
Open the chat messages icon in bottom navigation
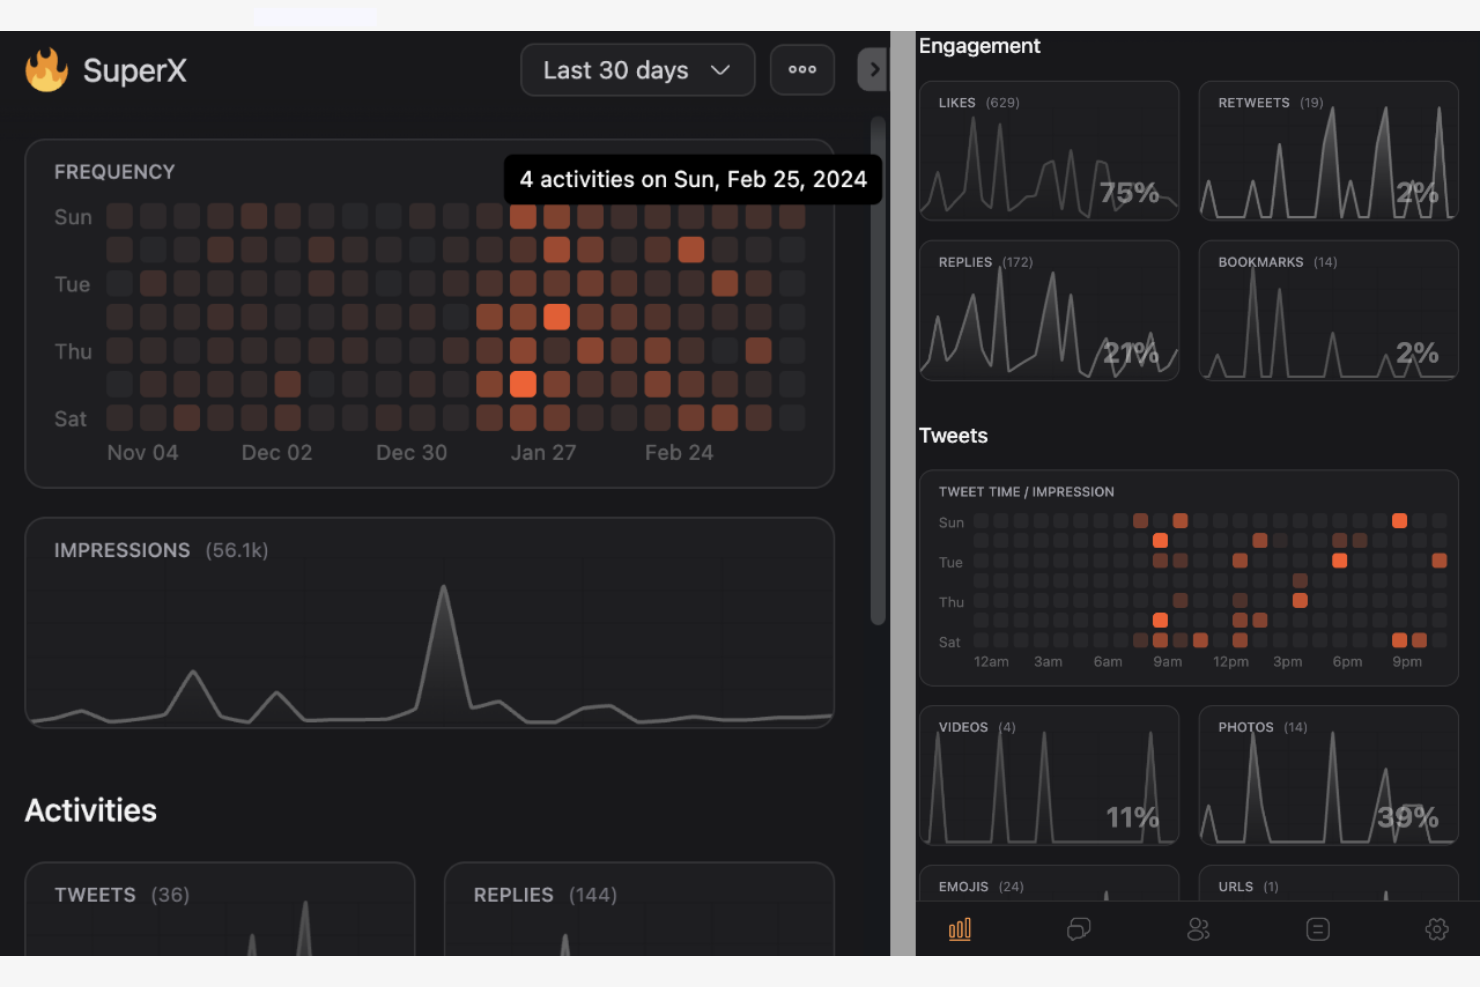[x=1079, y=929]
